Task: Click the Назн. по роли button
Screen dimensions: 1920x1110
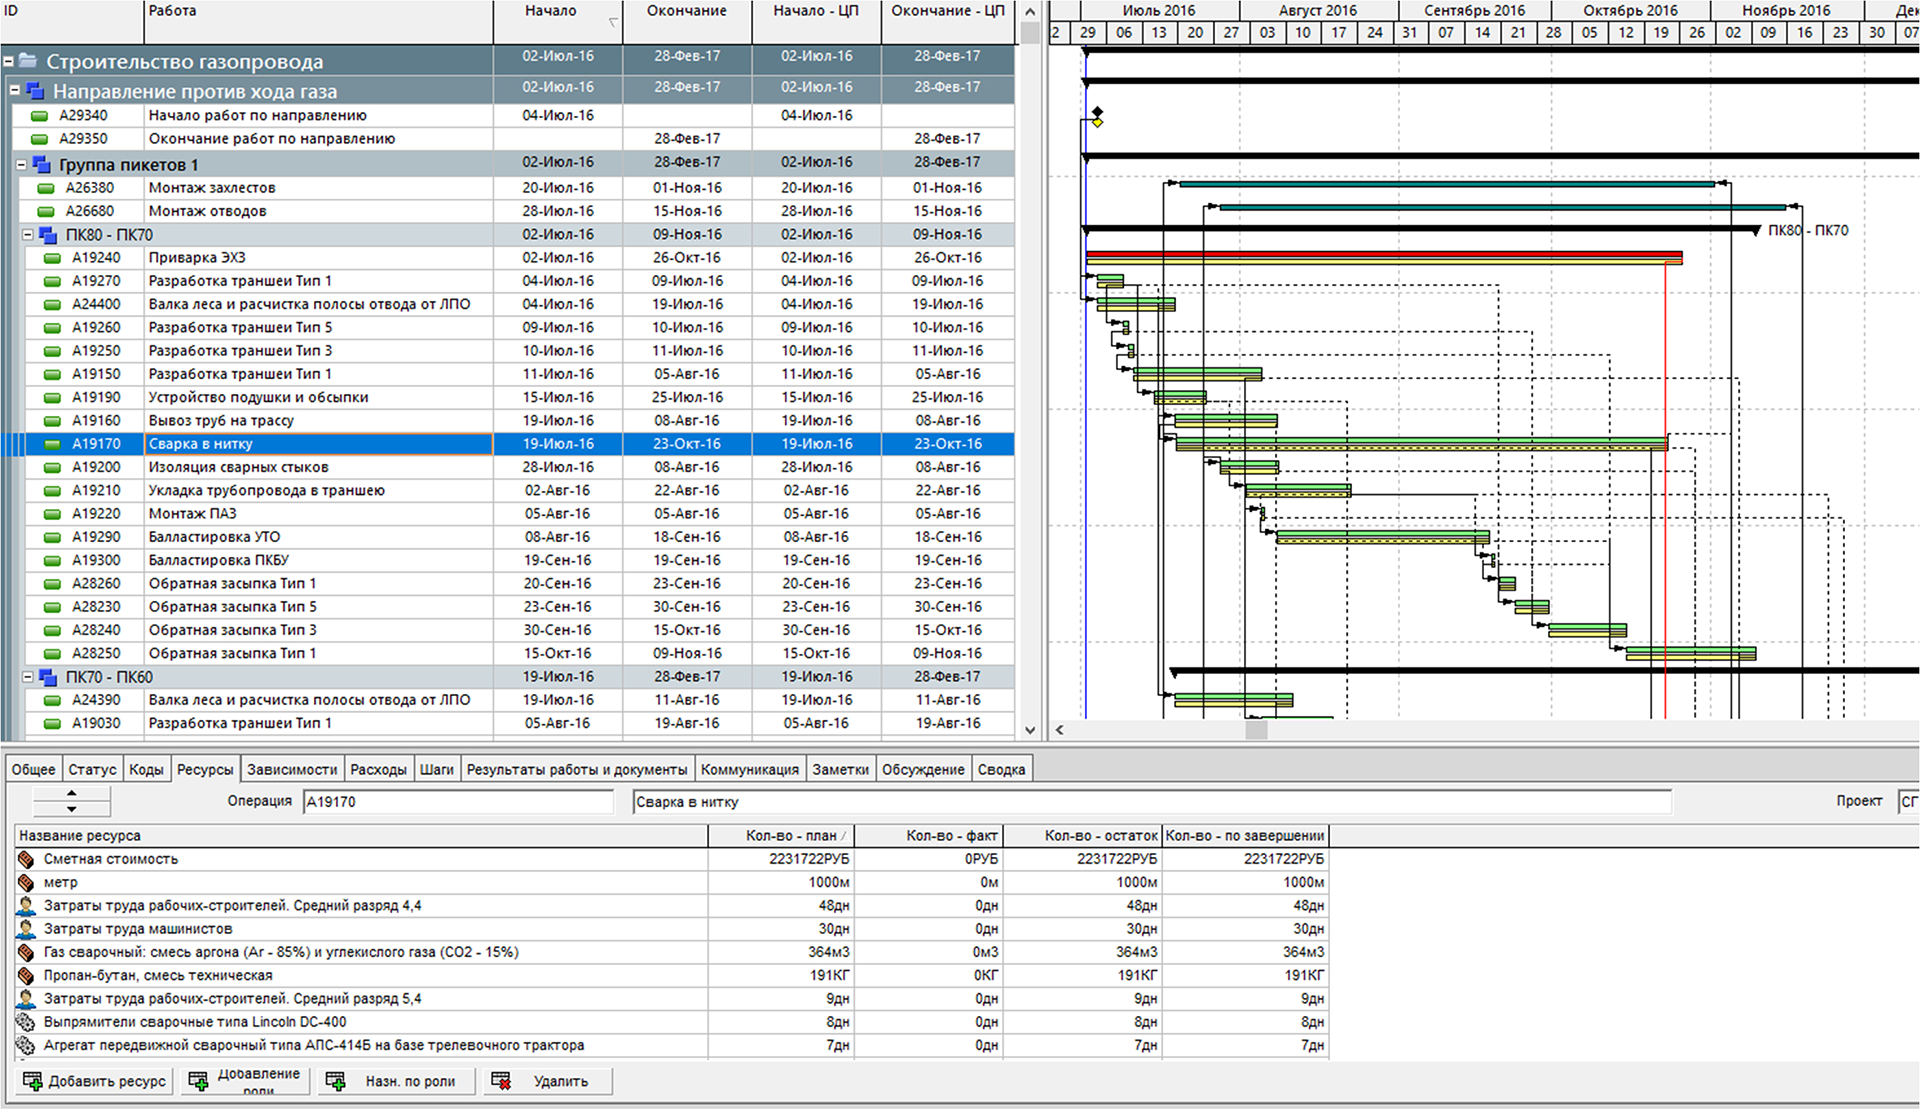Action: (396, 1081)
